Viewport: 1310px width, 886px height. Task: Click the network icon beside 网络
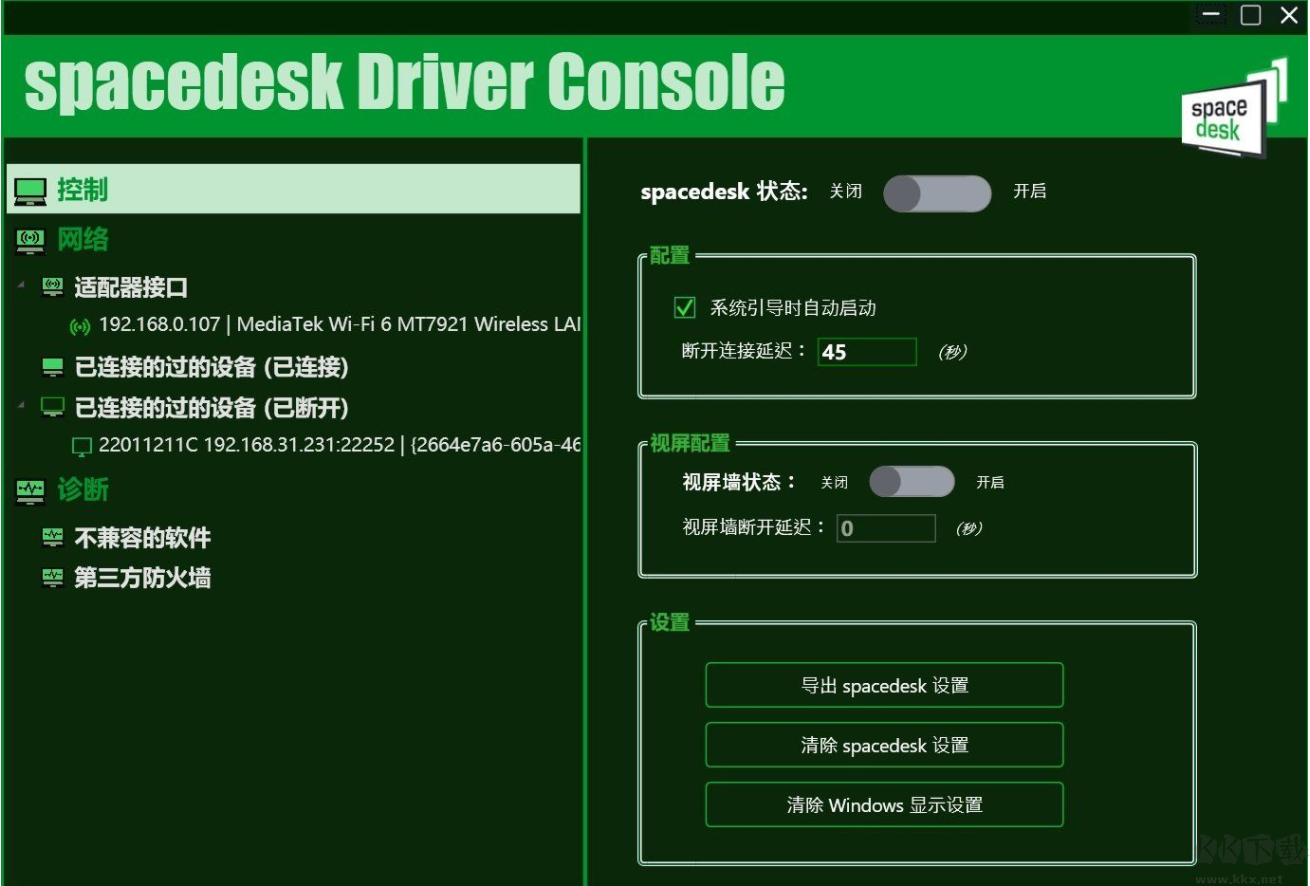point(31,240)
